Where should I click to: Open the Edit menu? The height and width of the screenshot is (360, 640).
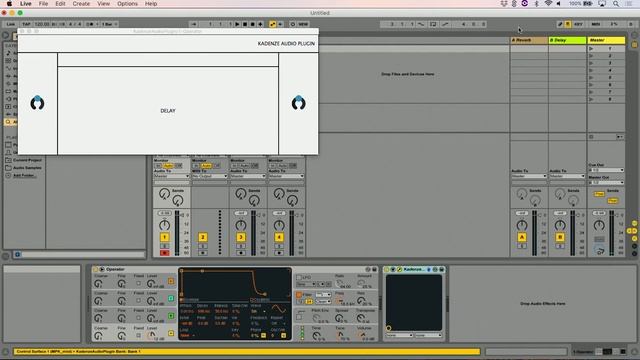[x=60, y=4]
